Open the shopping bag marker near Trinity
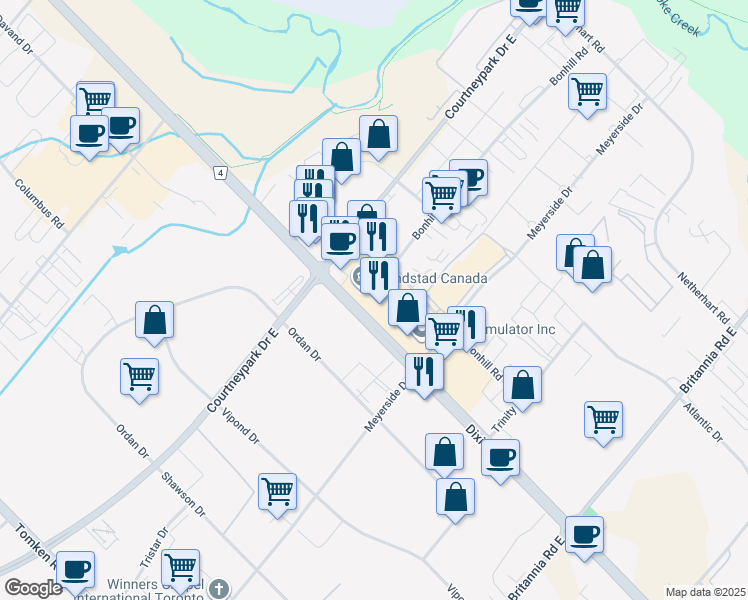Image resolution: width=748 pixels, height=600 pixels. pyautogui.click(x=522, y=385)
